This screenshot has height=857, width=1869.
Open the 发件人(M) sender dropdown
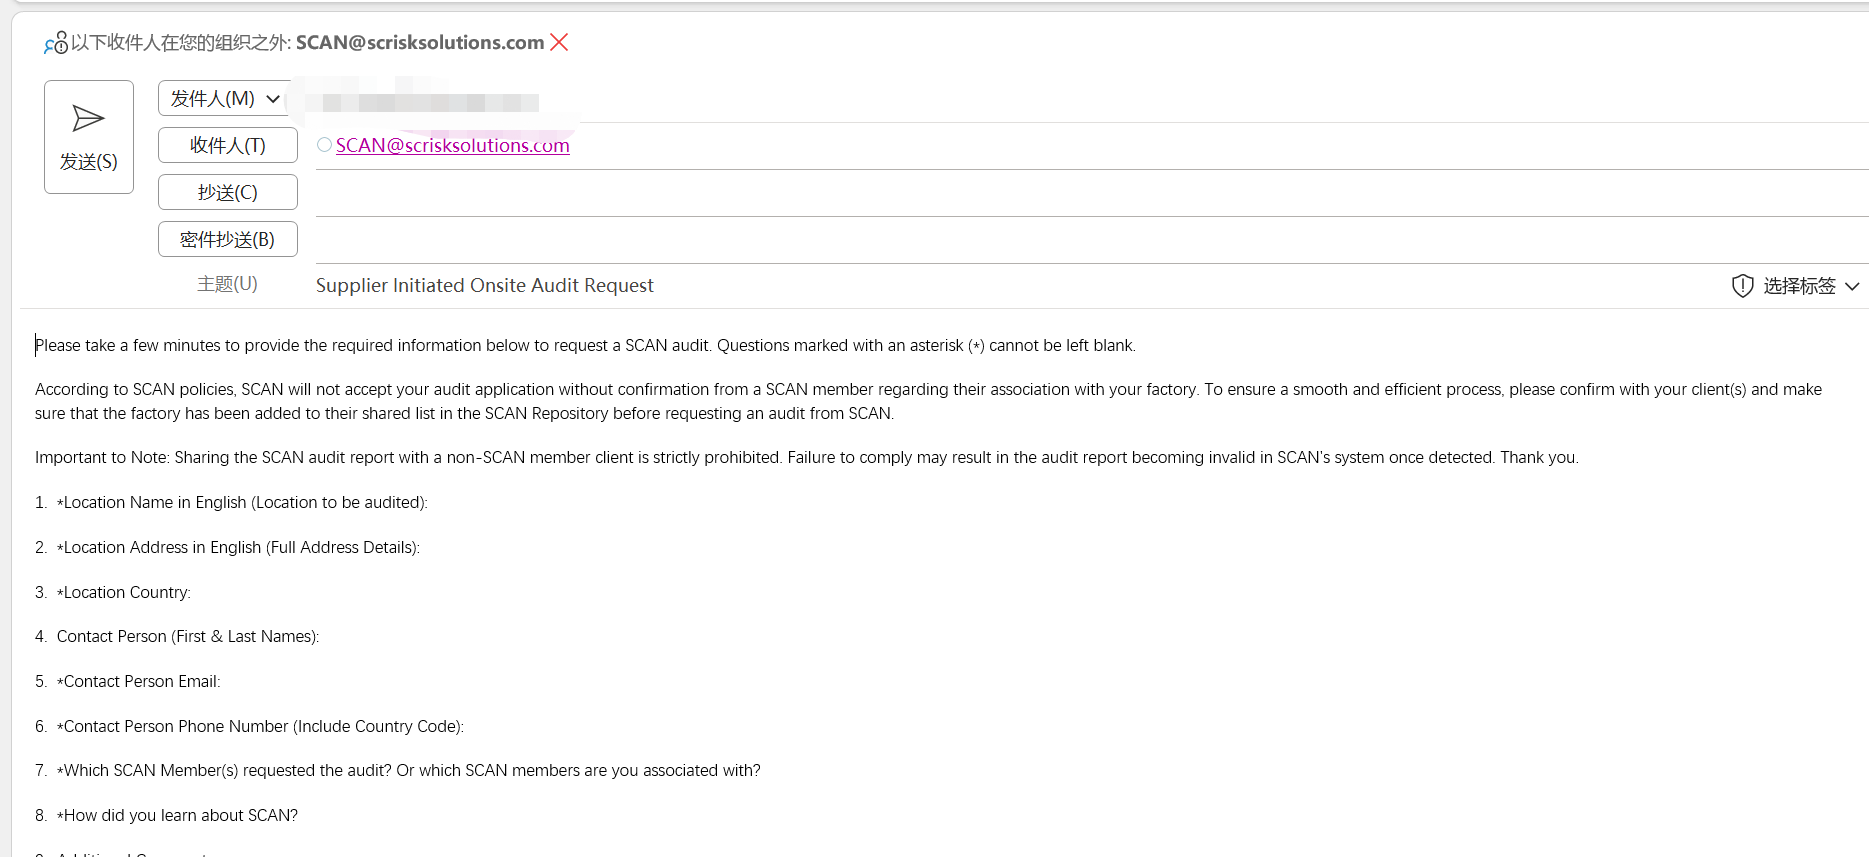tap(225, 98)
